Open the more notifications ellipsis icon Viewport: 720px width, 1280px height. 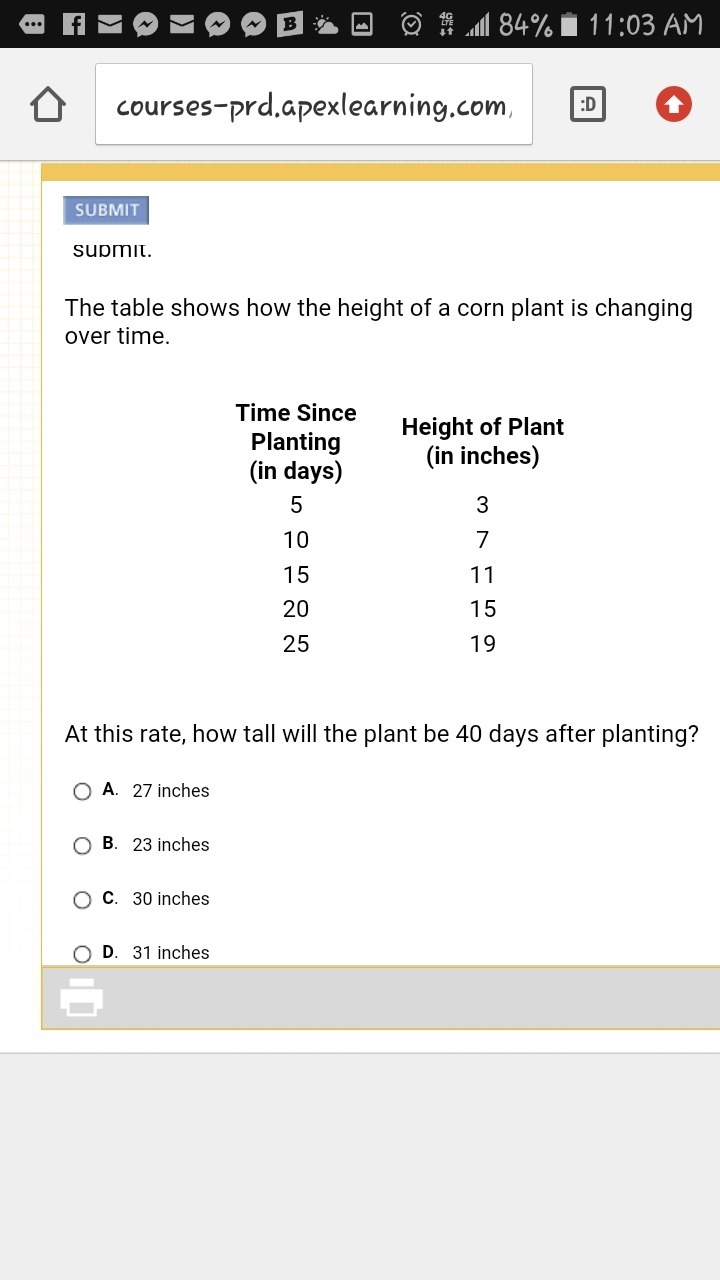point(32,24)
